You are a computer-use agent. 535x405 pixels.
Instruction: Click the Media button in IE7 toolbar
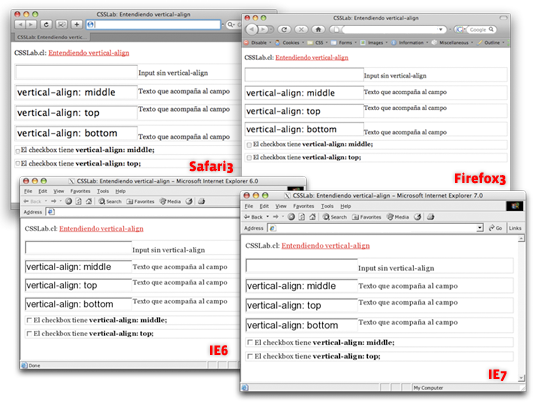click(x=398, y=217)
